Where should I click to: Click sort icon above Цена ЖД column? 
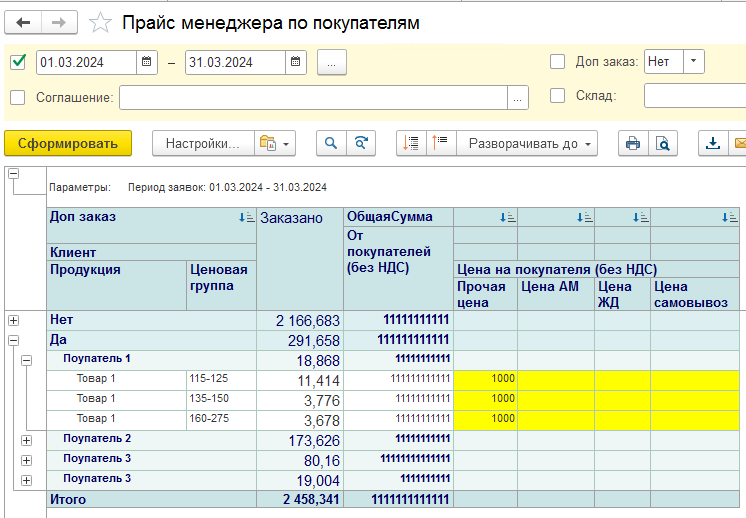[640, 218]
